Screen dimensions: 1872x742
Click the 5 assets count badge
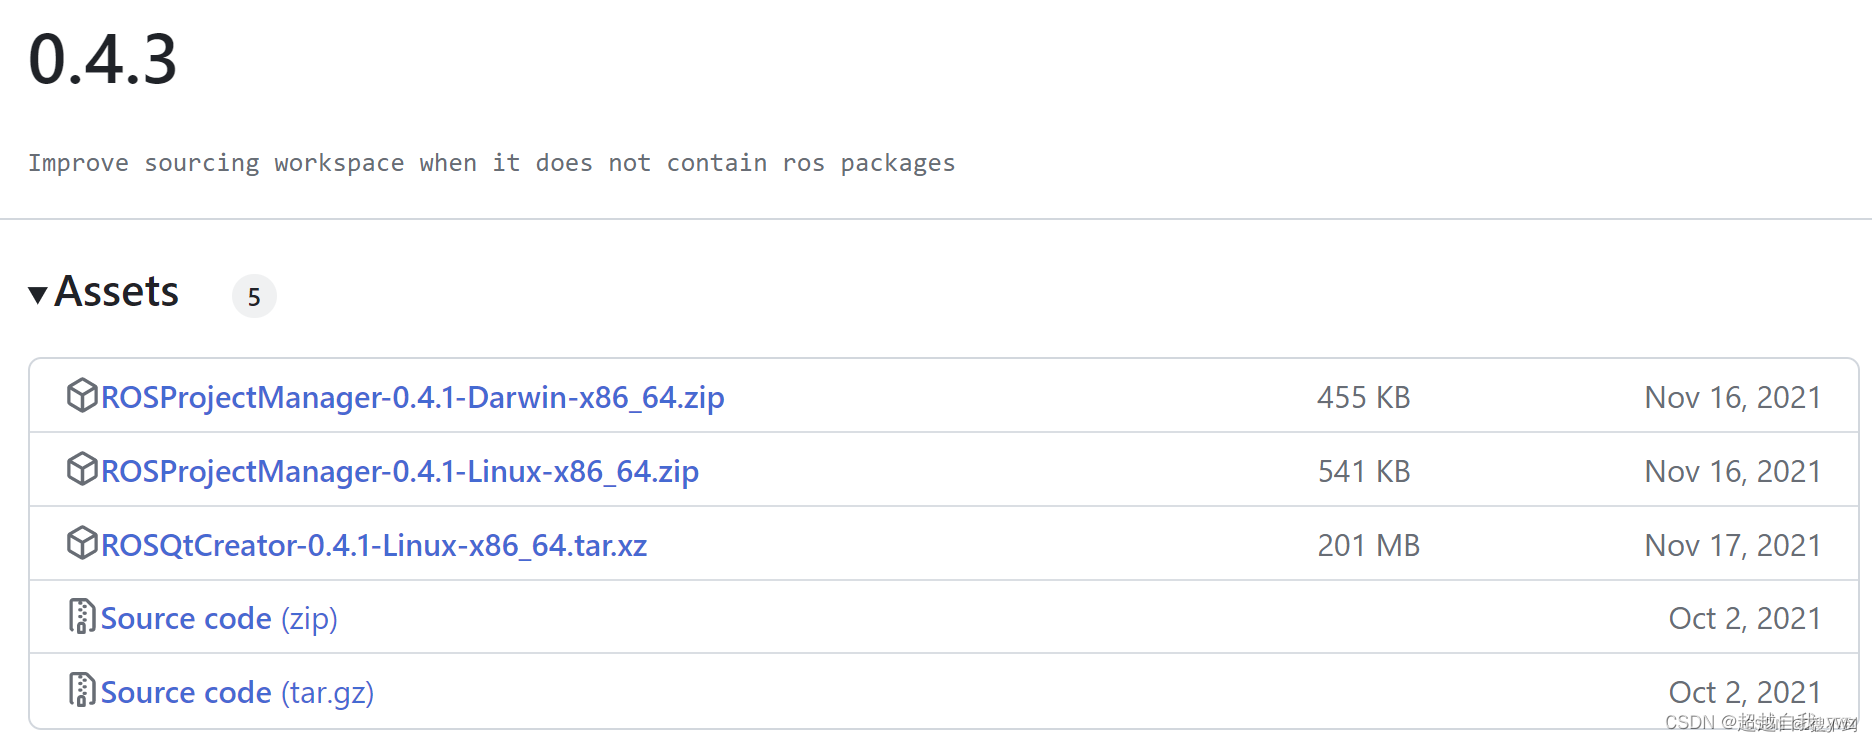tap(254, 296)
